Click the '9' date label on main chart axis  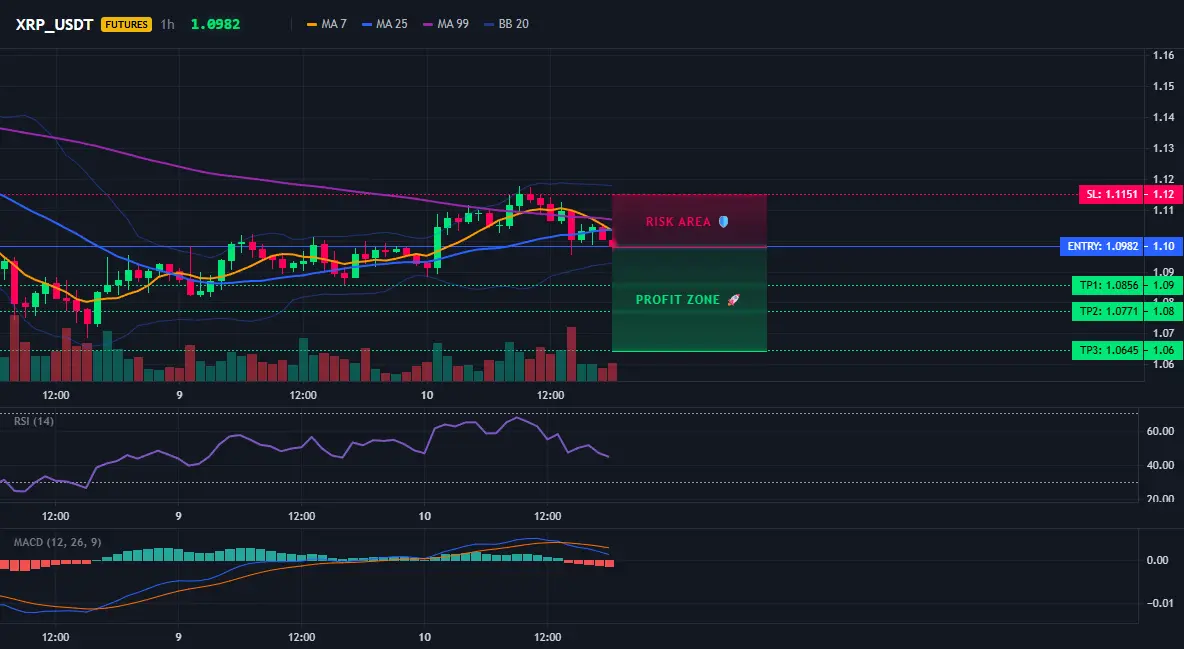(x=179, y=395)
